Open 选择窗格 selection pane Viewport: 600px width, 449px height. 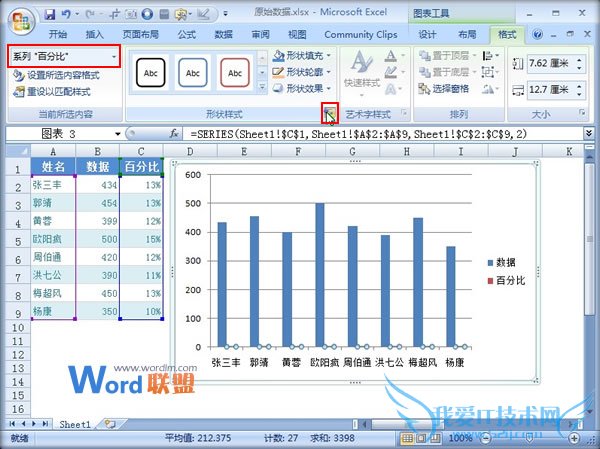point(444,89)
